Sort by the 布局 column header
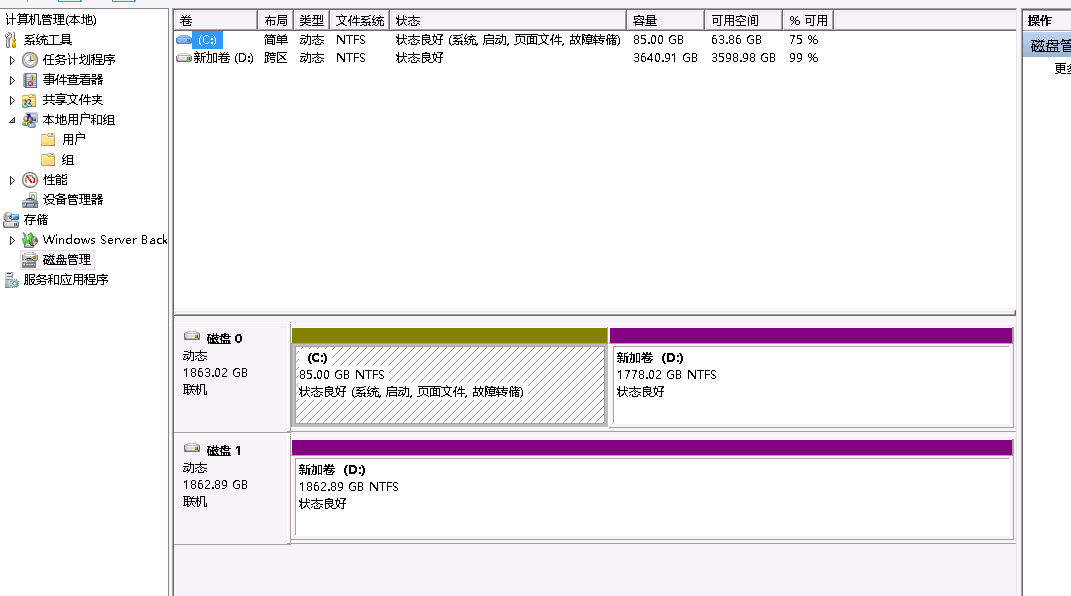The image size is (1071, 596). click(x=276, y=20)
